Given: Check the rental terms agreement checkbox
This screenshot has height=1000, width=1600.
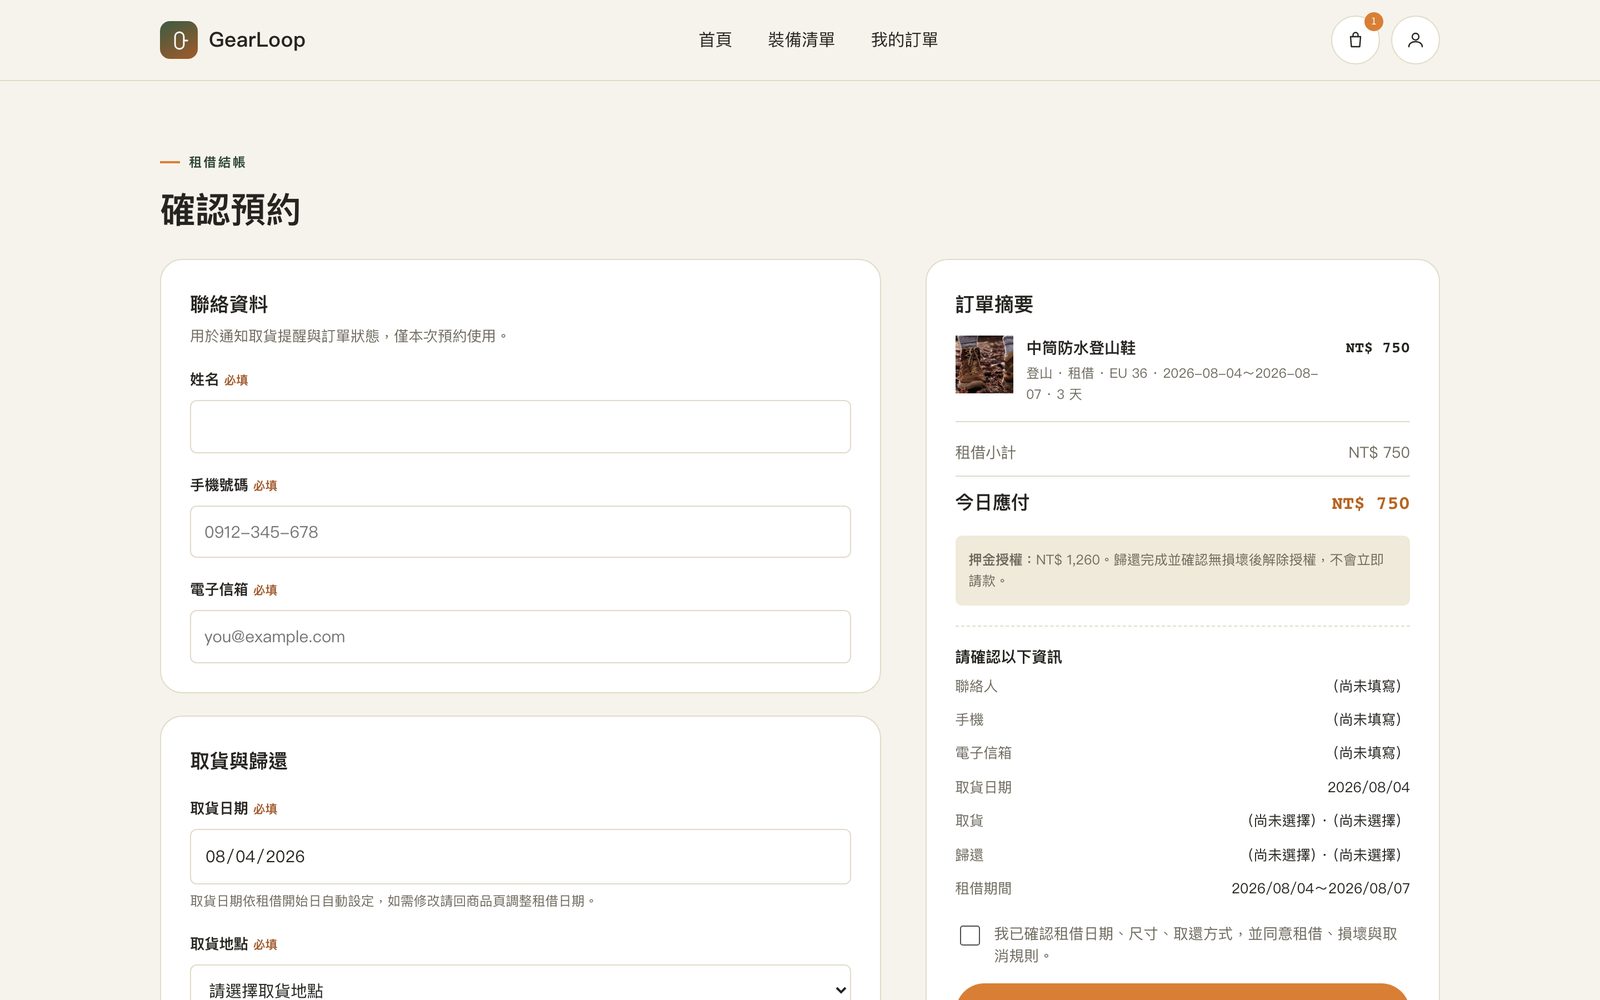Looking at the screenshot, I should tap(970, 935).
